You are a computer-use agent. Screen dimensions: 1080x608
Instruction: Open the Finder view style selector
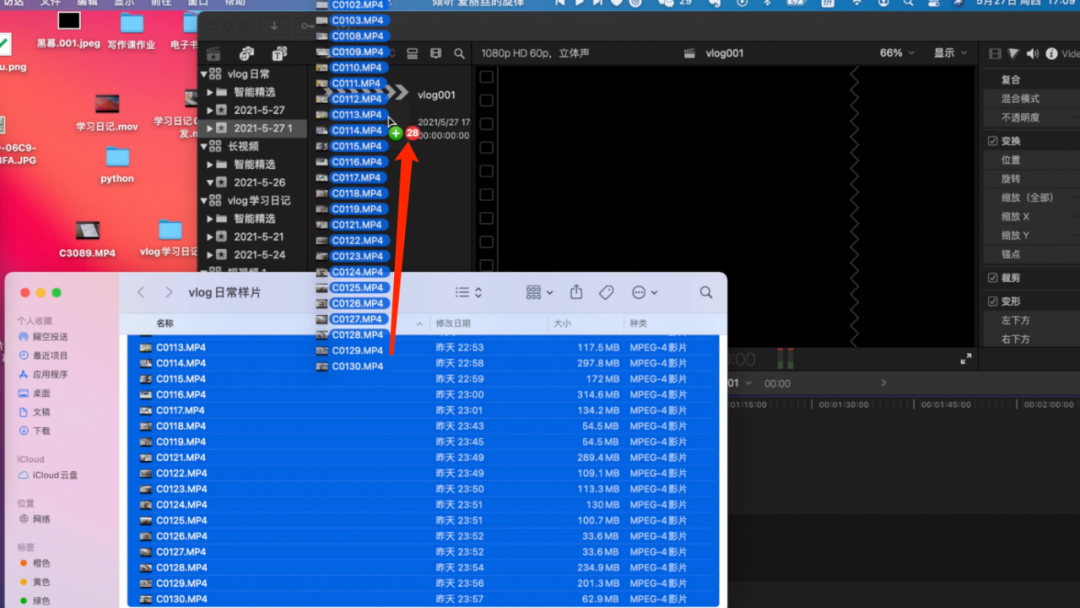(x=468, y=292)
